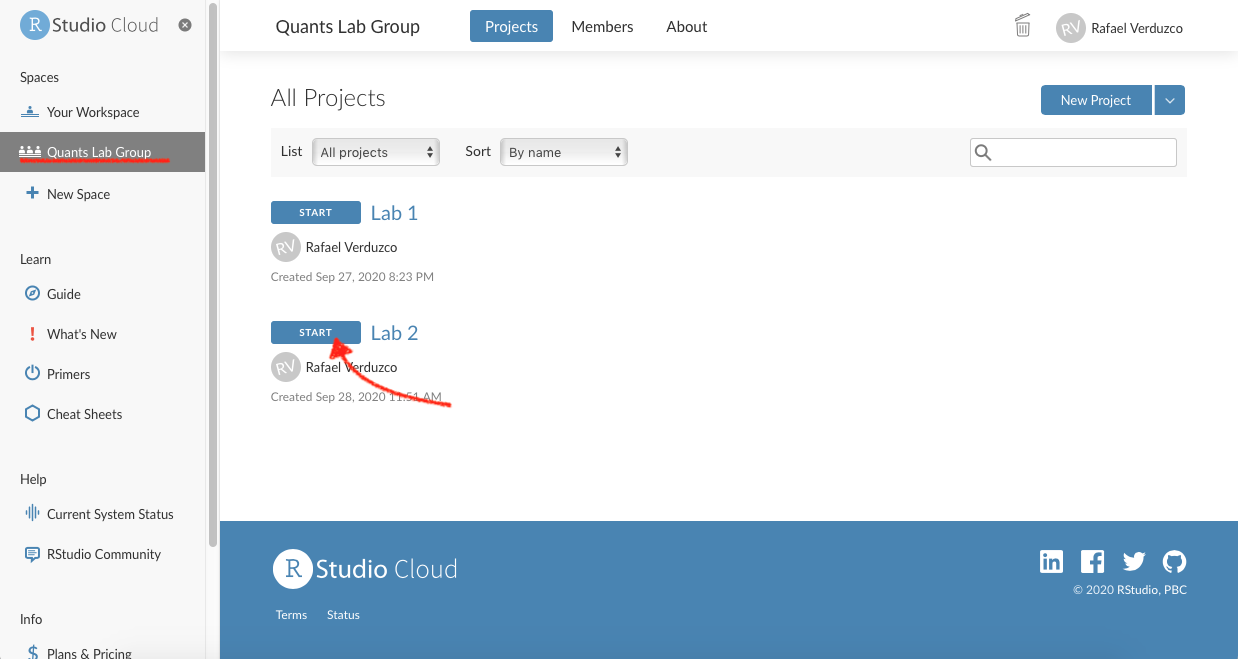This screenshot has height=659, width=1238.
Task: Create a New Space
Action: tap(78, 194)
